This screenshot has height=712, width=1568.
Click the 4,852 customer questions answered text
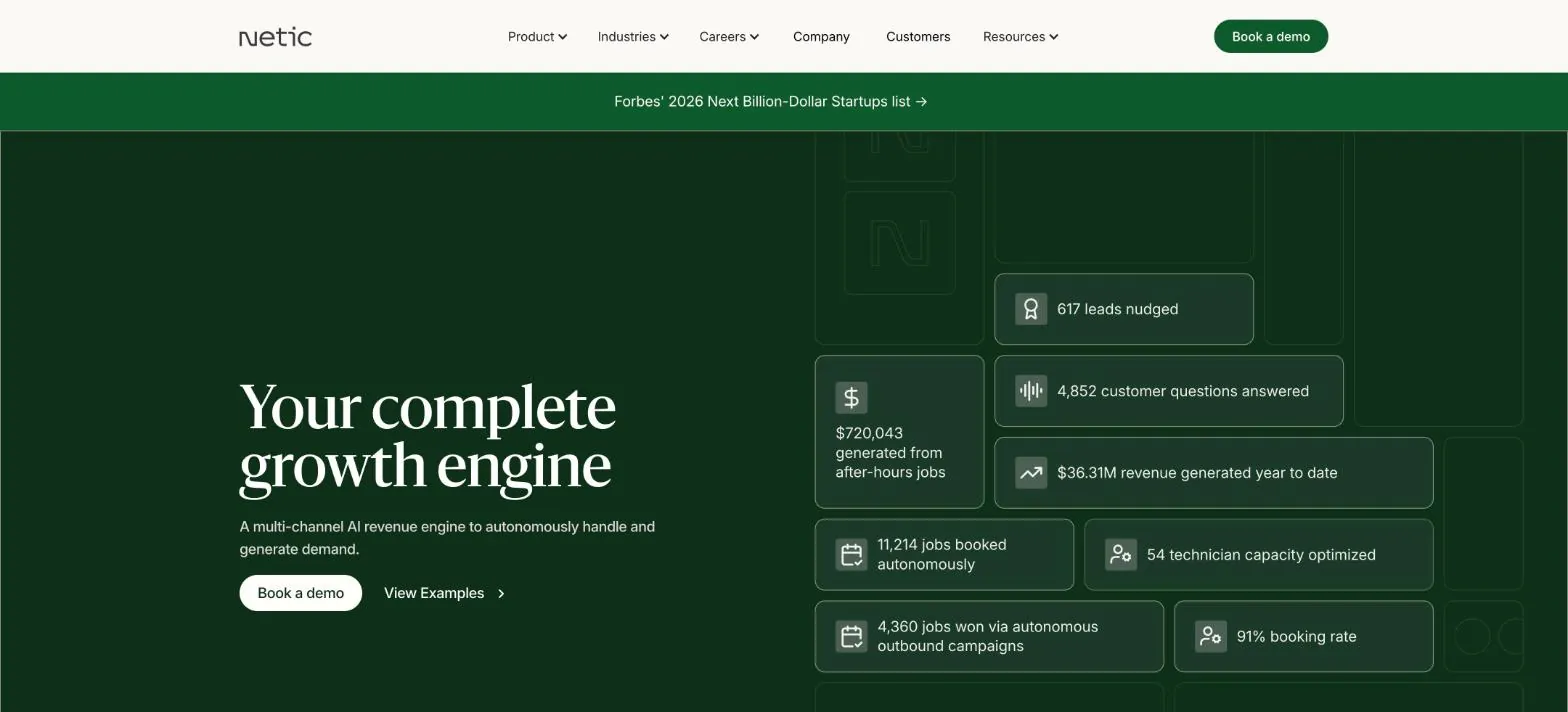tap(1182, 391)
